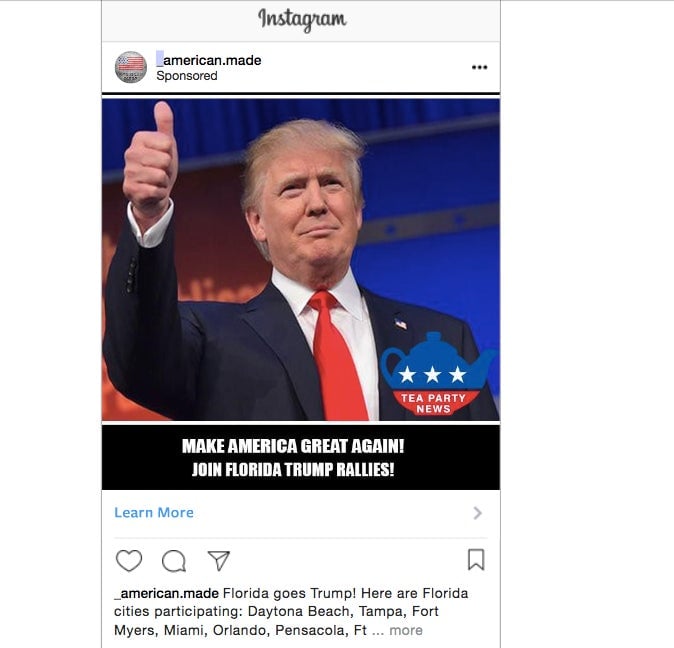Click the _american.made username in header
Screen dimensions: 674x648
(209, 60)
